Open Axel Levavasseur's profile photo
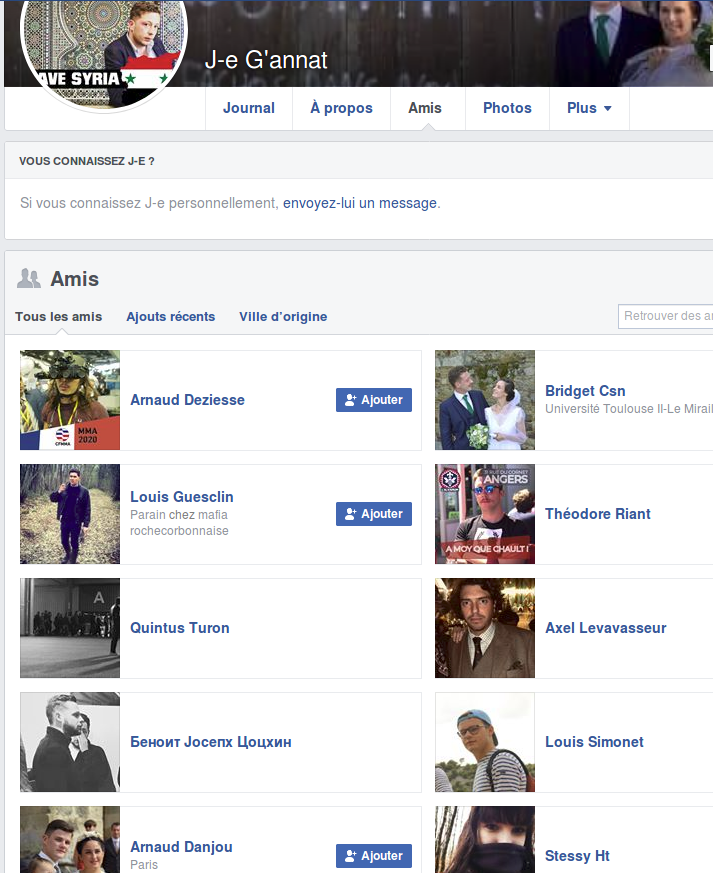This screenshot has height=873, width=713. (485, 628)
